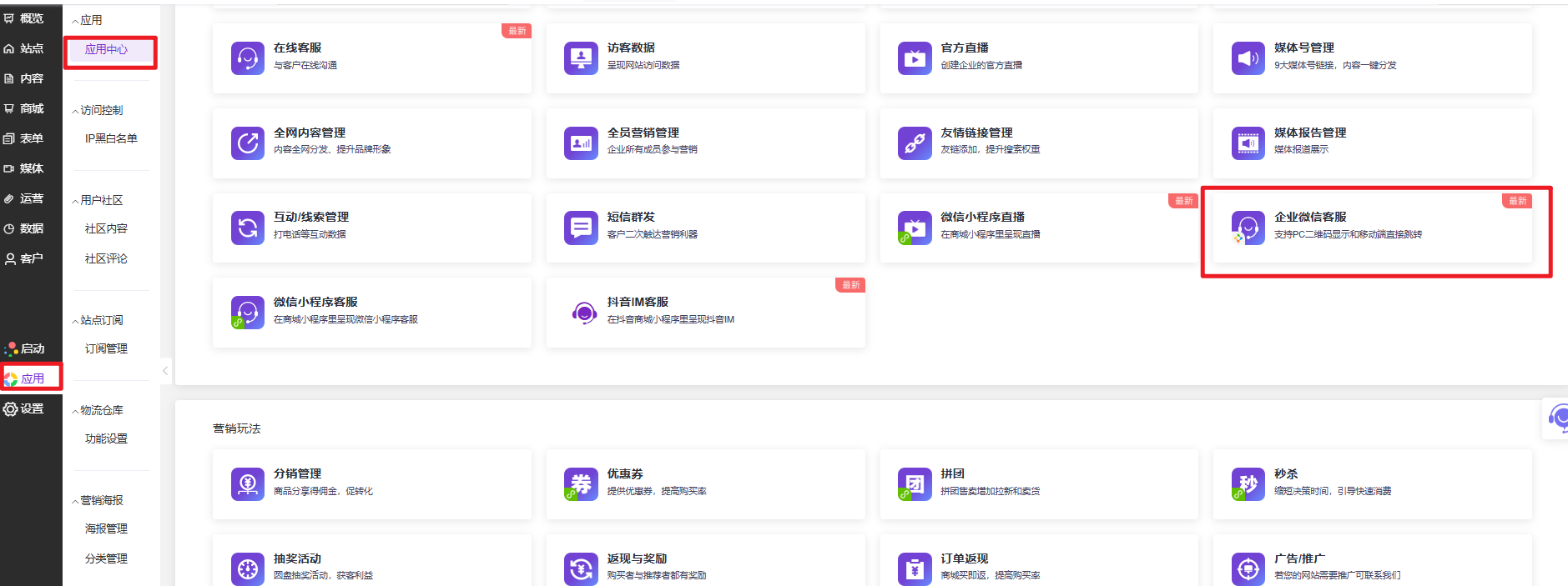
Task: Collapse the secondary sidebar with arrow handle
Action: coord(165,370)
